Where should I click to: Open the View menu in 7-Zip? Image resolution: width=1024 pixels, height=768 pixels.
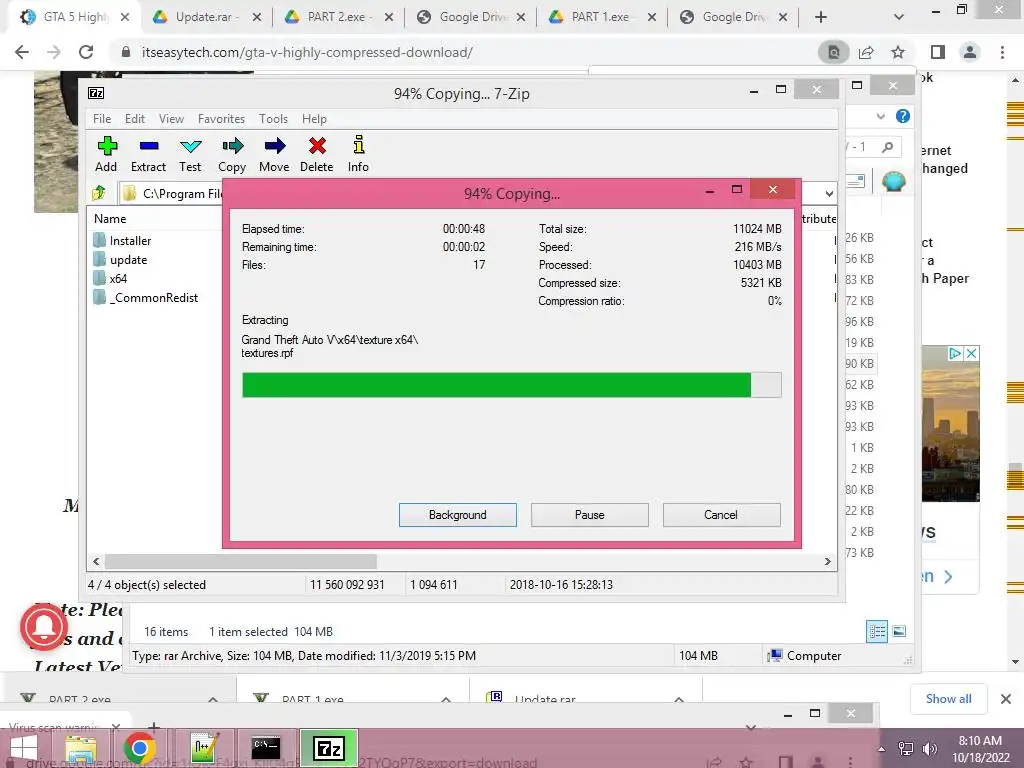pos(171,119)
